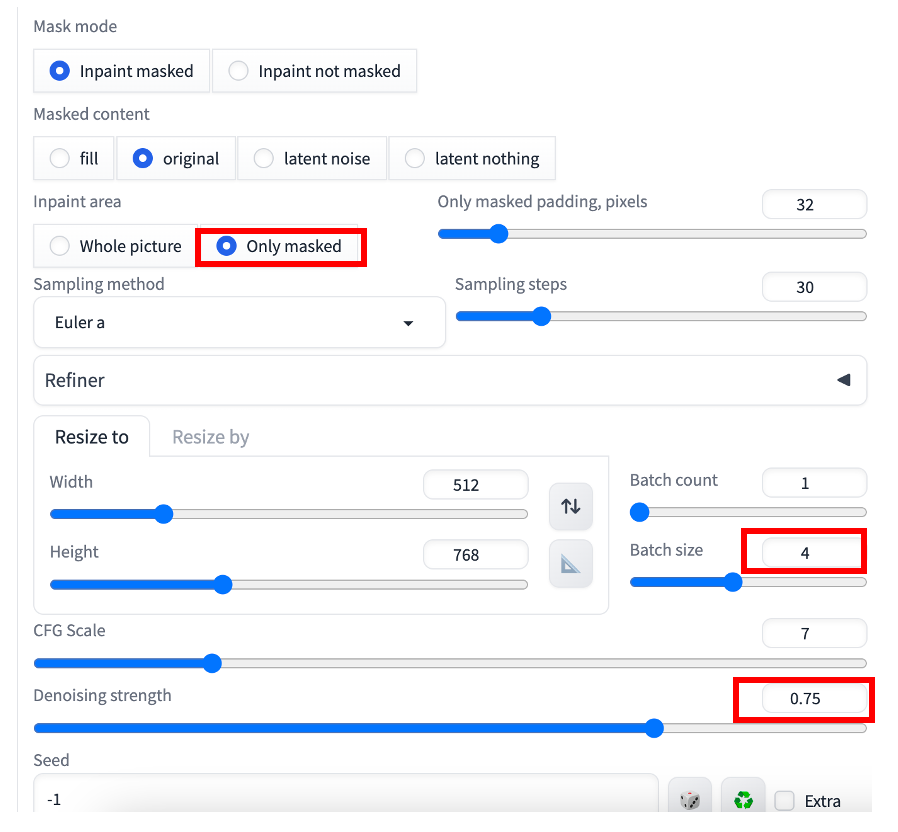Switch to the Resize to tab
Image resolution: width=898 pixels, height=832 pixels.
[x=92, y=437]
